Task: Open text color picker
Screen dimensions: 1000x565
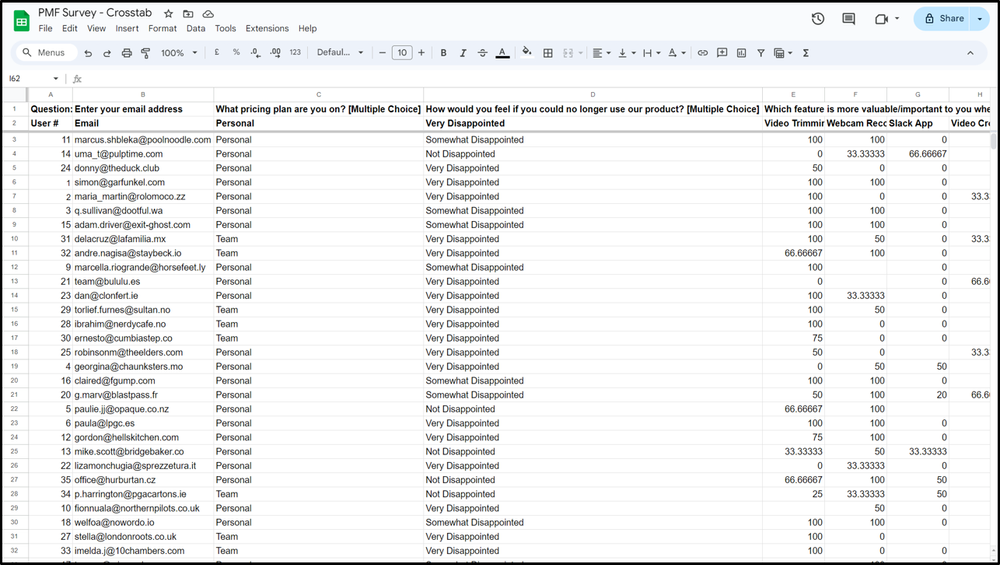Action: [503, 53]
